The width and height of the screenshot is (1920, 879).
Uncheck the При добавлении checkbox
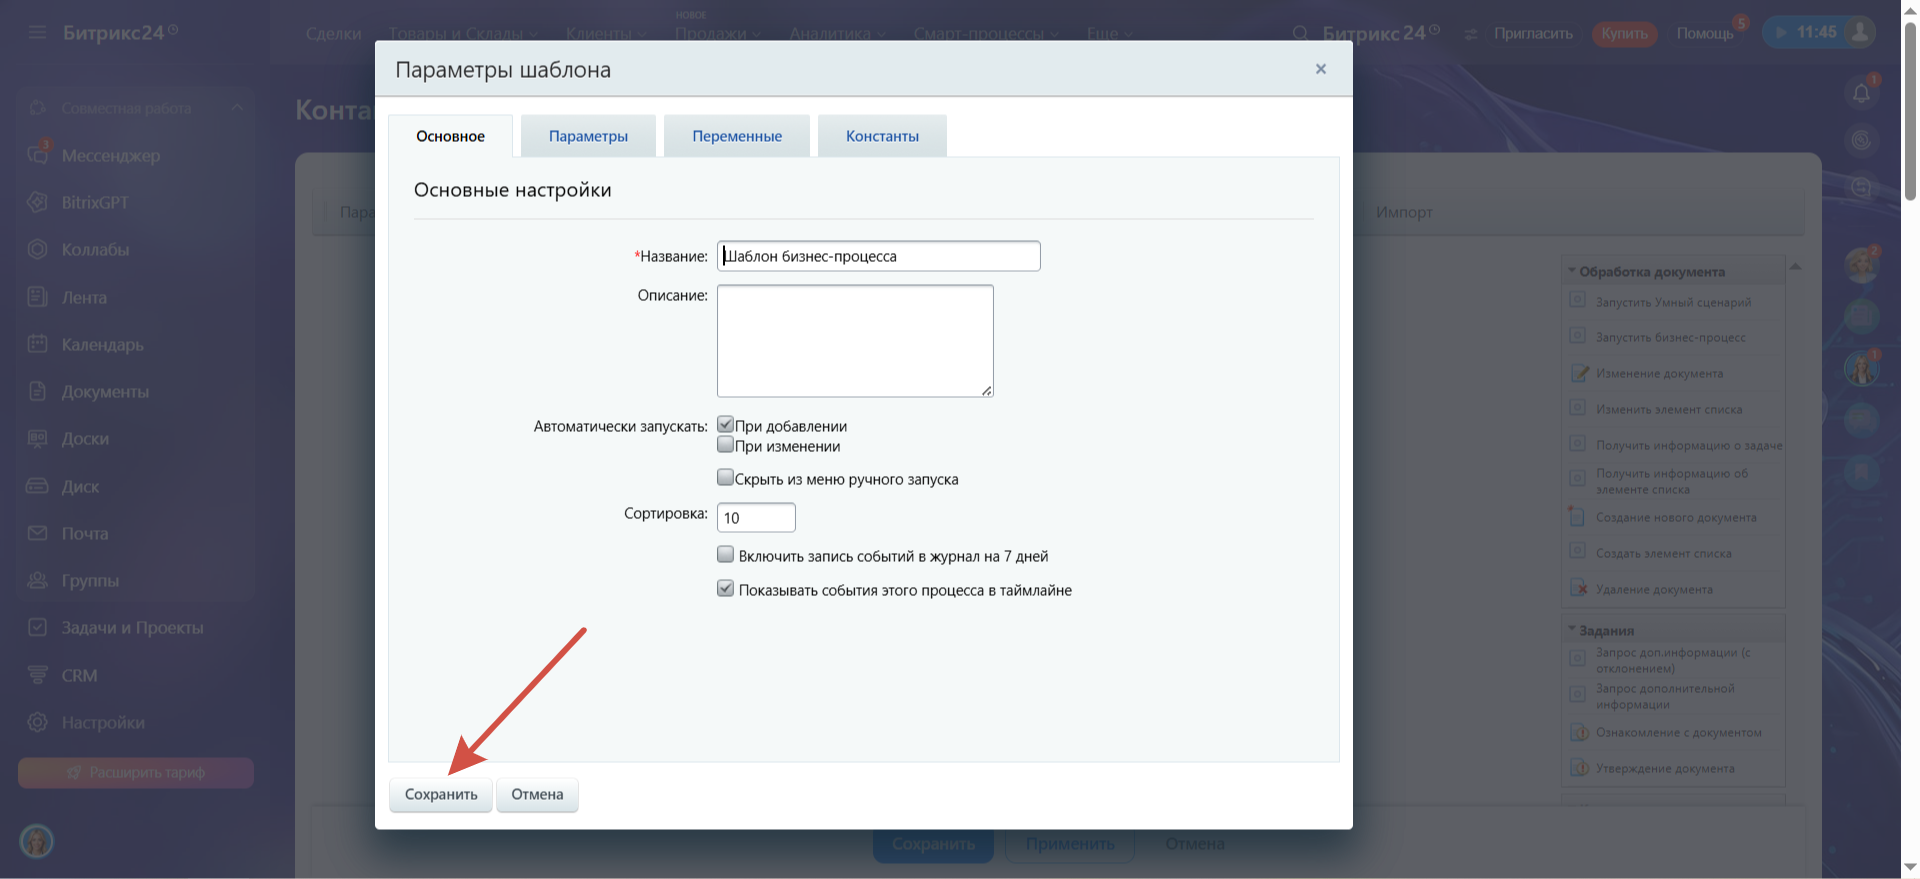(726, 425)
